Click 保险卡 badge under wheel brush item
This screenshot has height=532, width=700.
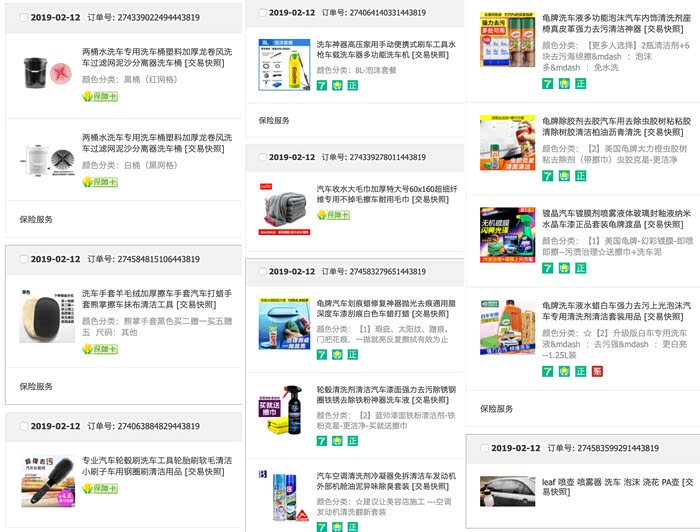[100, 488]
